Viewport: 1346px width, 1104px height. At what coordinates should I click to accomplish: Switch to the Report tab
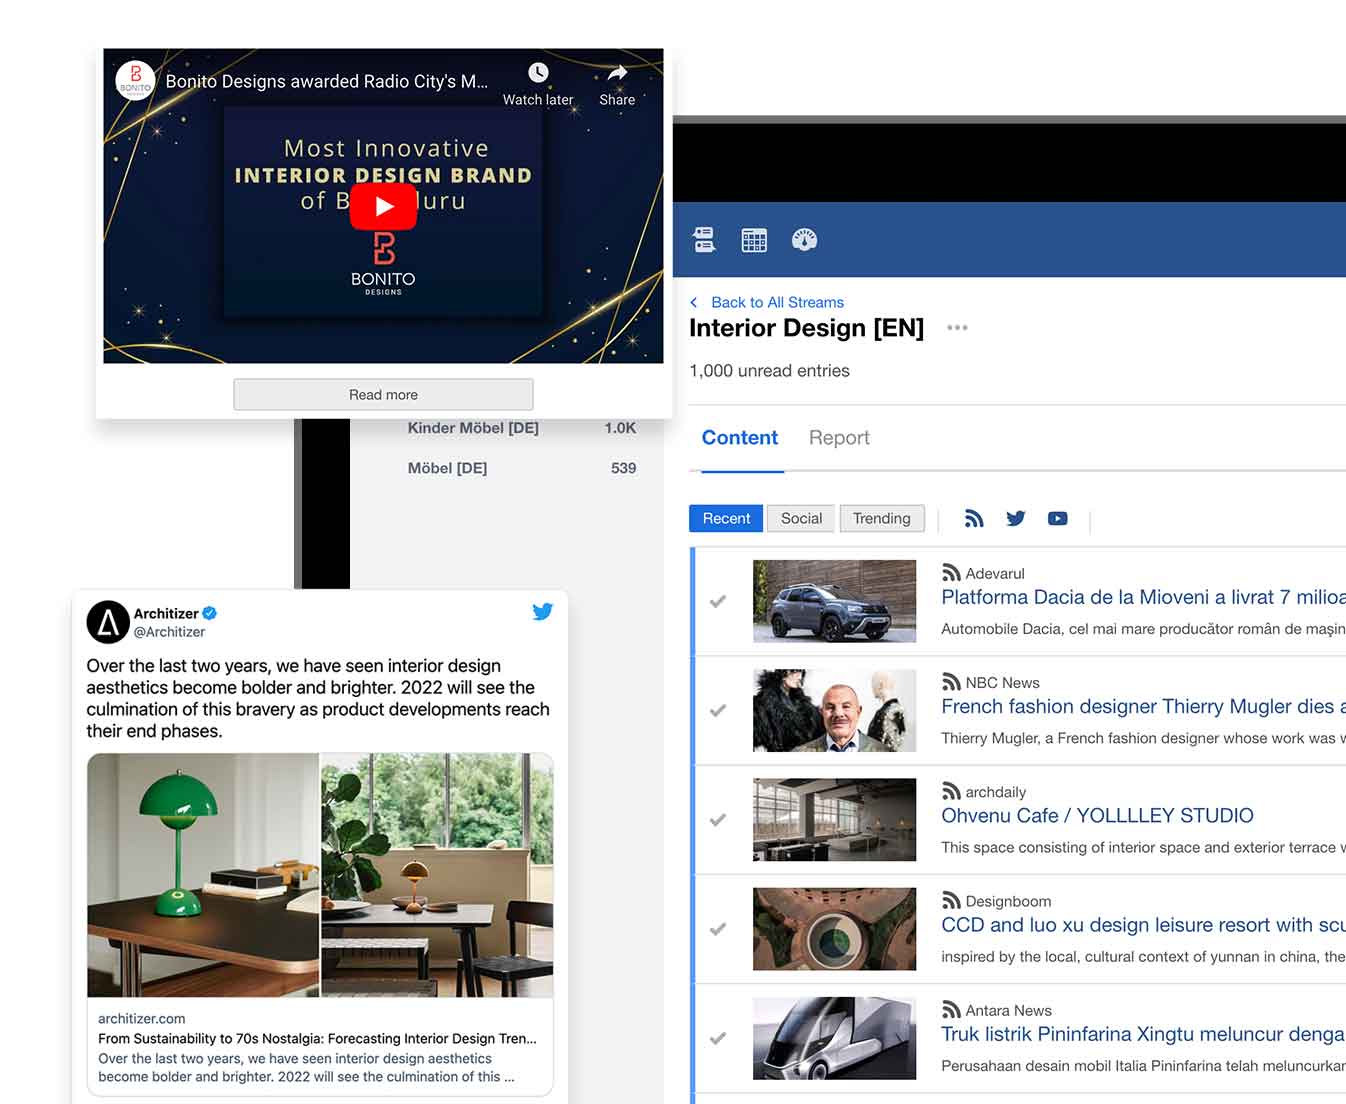tap(839, 437)
